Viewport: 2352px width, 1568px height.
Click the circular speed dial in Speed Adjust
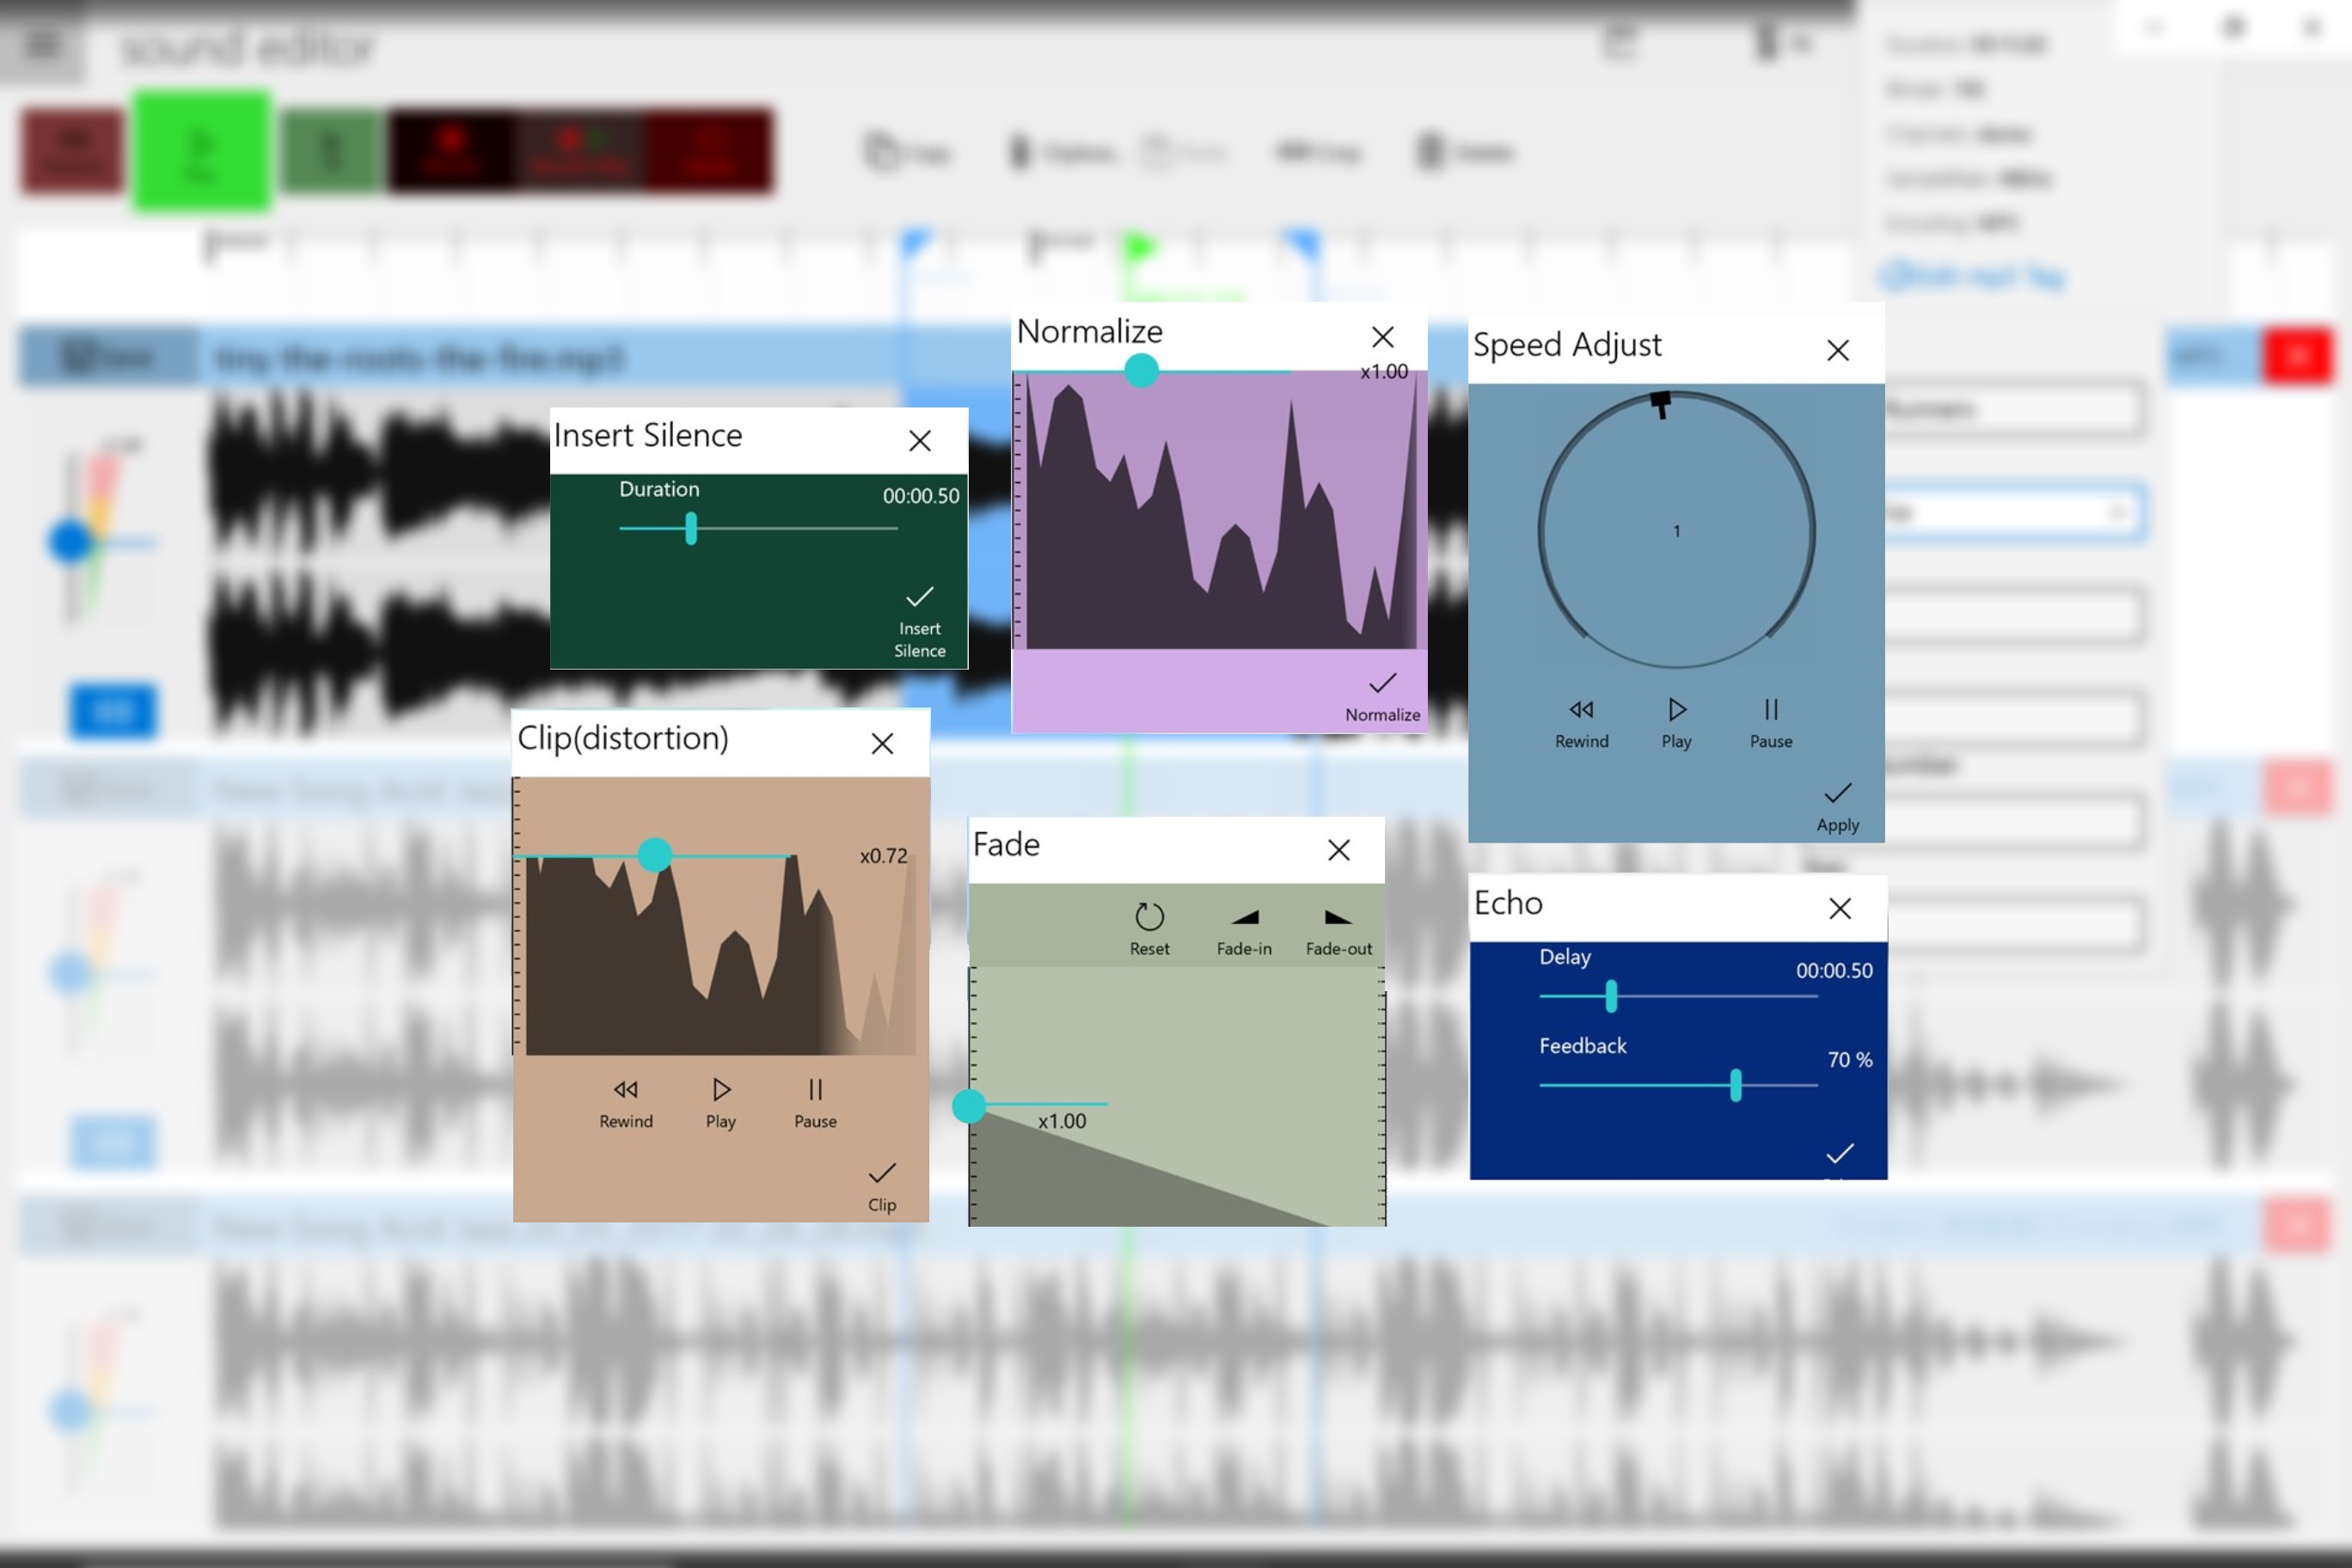click(1675, 531)
